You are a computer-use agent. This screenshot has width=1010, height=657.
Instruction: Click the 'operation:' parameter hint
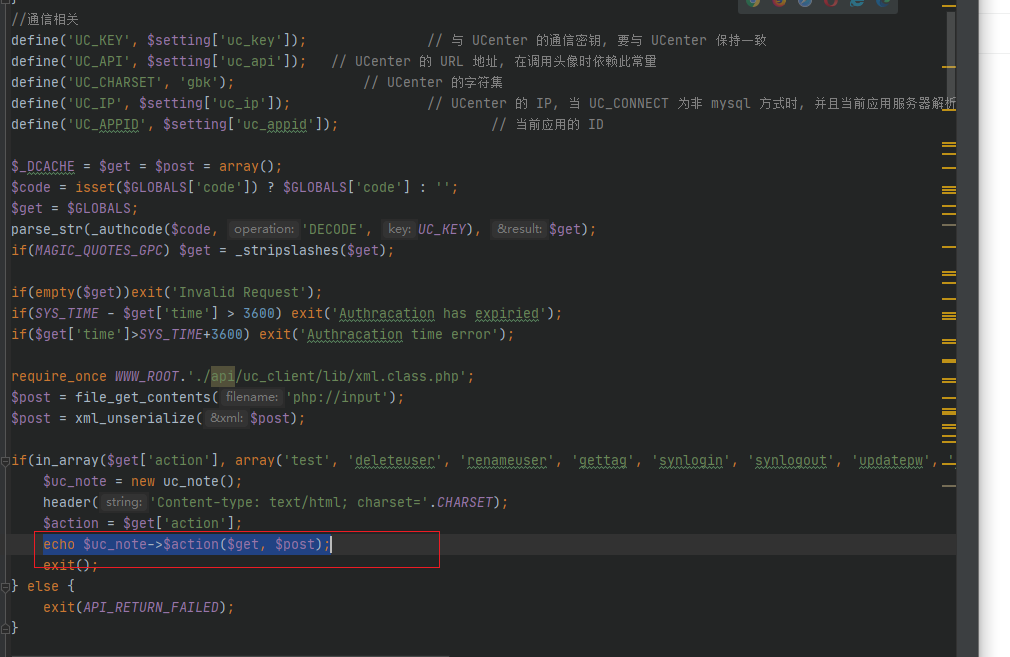263,229
